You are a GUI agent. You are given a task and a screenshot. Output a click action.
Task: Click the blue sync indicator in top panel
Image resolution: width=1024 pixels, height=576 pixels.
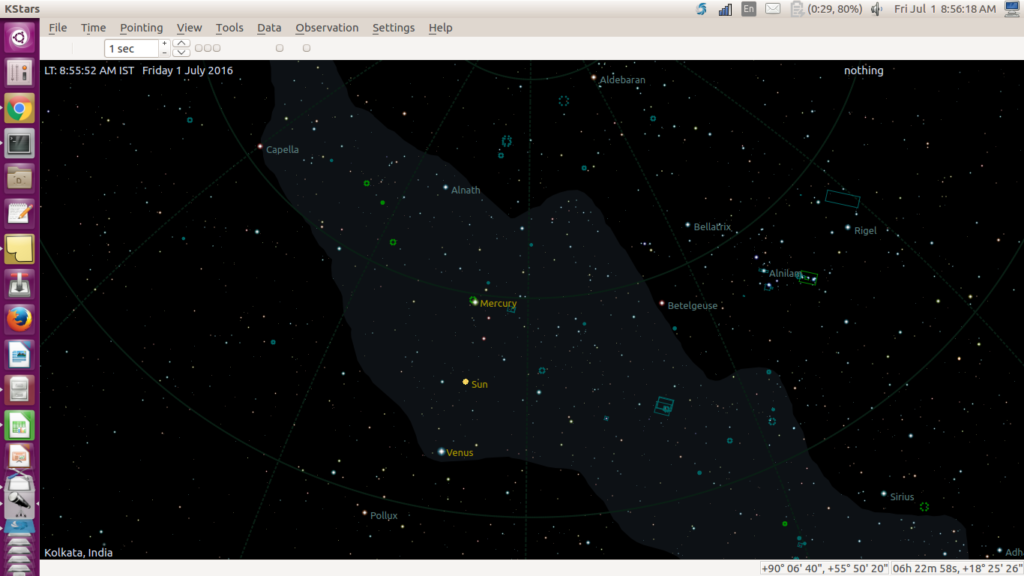701,9
